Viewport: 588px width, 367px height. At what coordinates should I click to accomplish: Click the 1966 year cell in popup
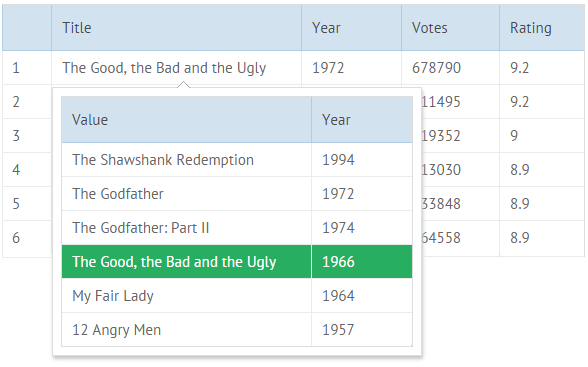click(x=362, y=262)
